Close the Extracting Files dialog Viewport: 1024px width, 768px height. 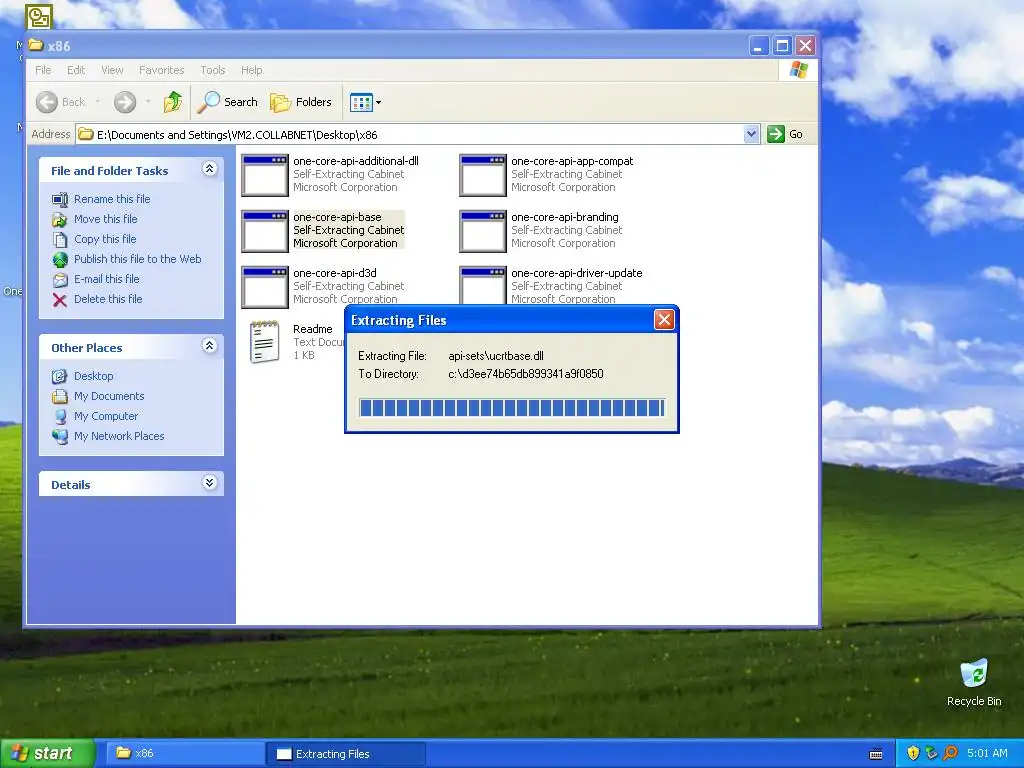664,319
